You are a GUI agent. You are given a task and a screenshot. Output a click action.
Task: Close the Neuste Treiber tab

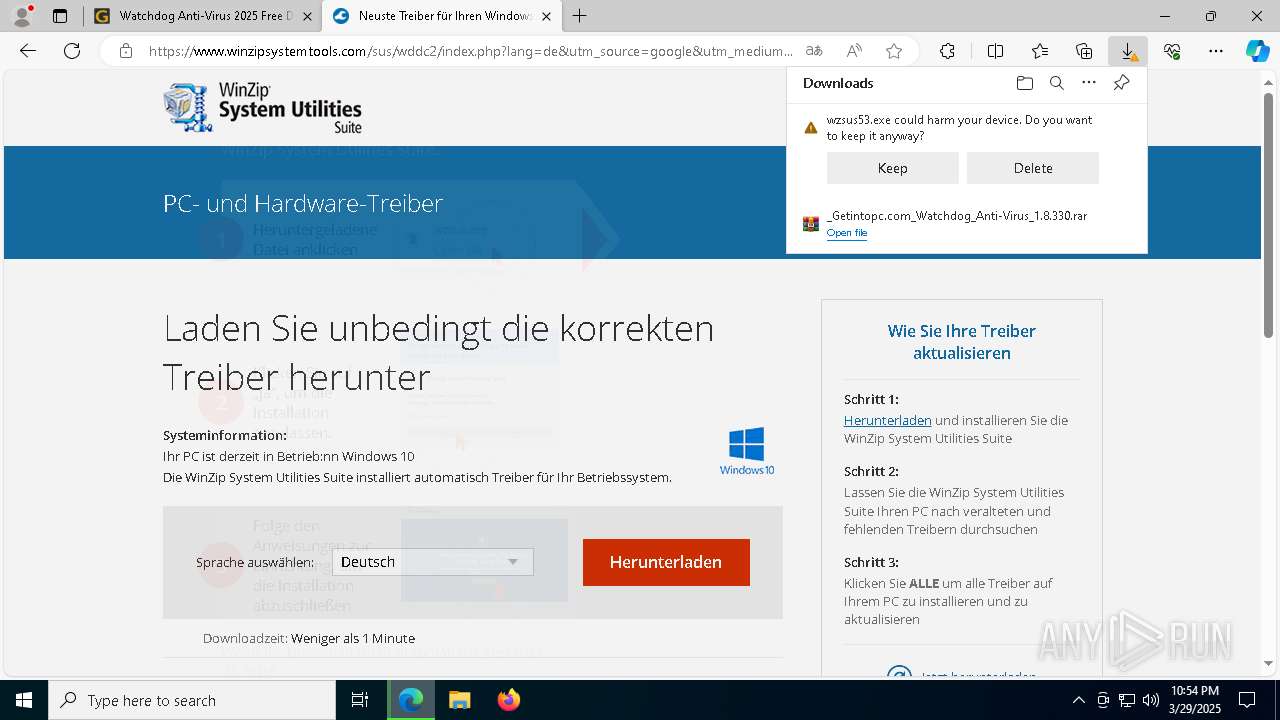(x=546, y=16)
